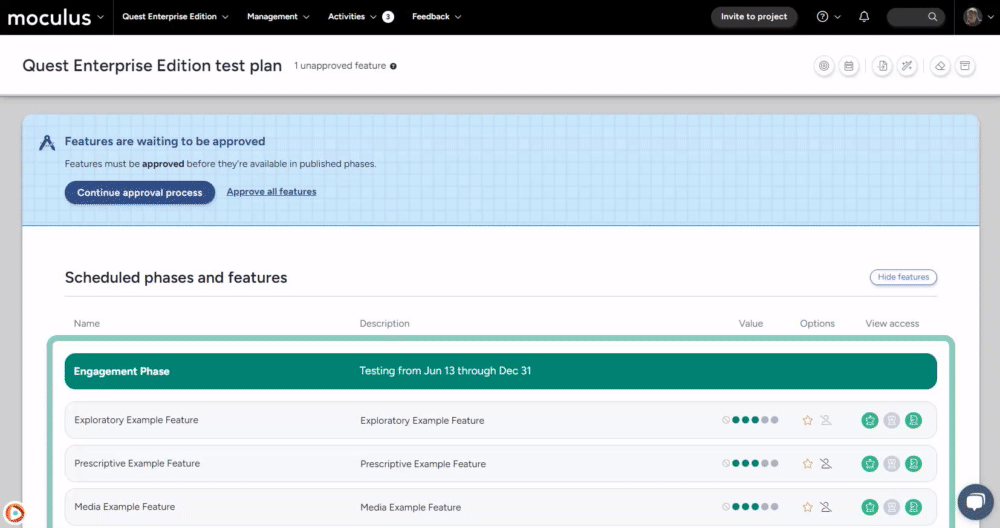The height and width of the screenshot is (528, 1000).
Task: Toggle the gray middle access icon on Media Example Feature
Action: point(892,507)
